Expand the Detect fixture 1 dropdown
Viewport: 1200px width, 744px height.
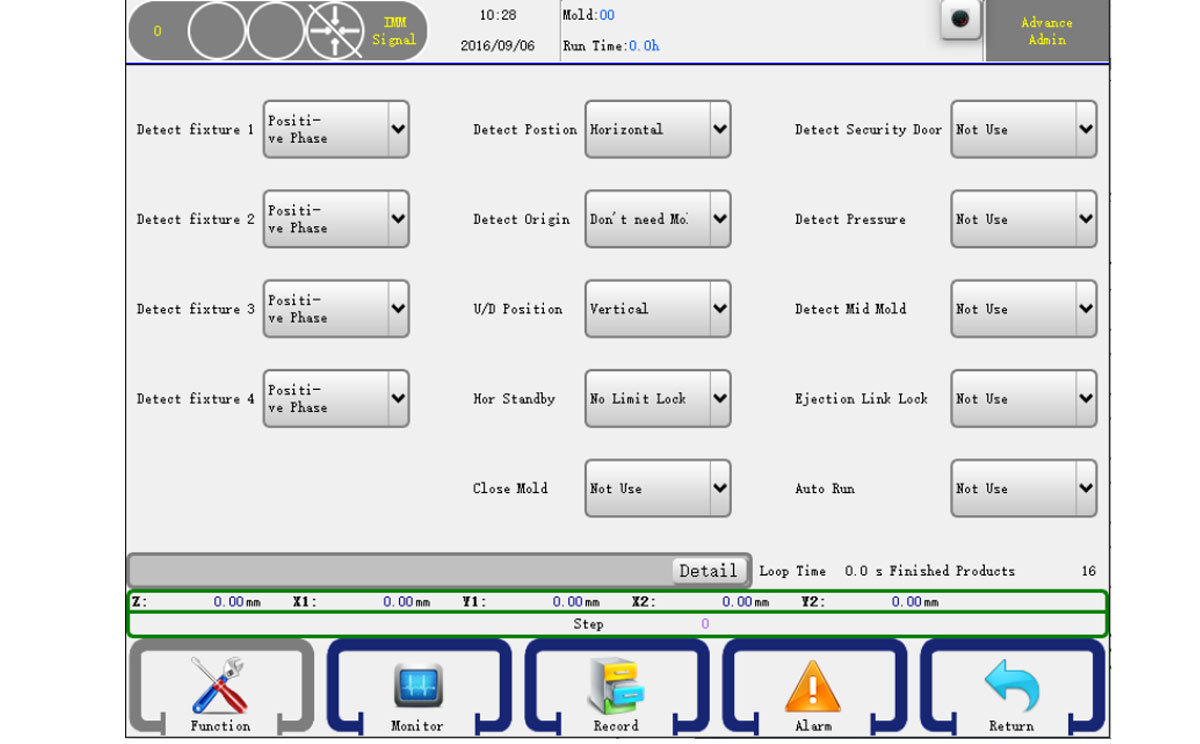(x=336, y=129)
